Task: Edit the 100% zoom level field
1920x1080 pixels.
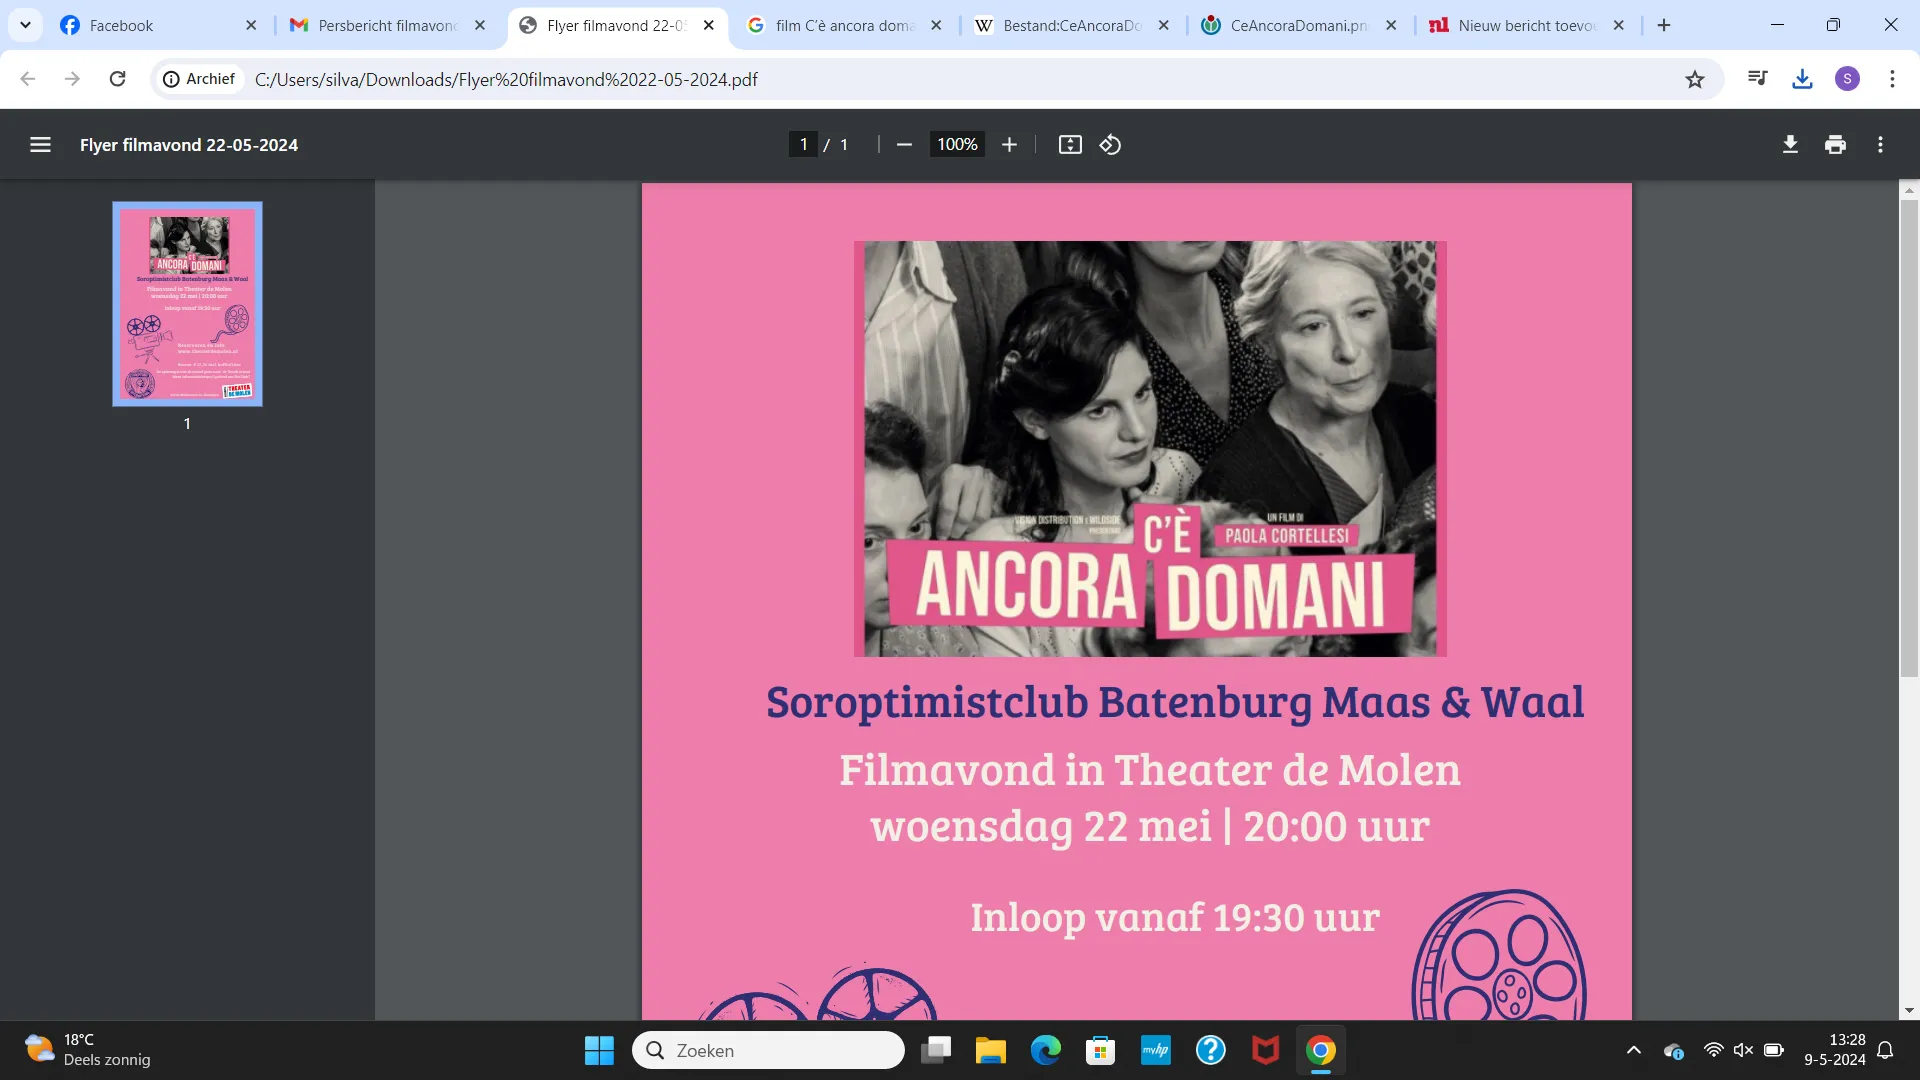Action: [x=957, y=145]
